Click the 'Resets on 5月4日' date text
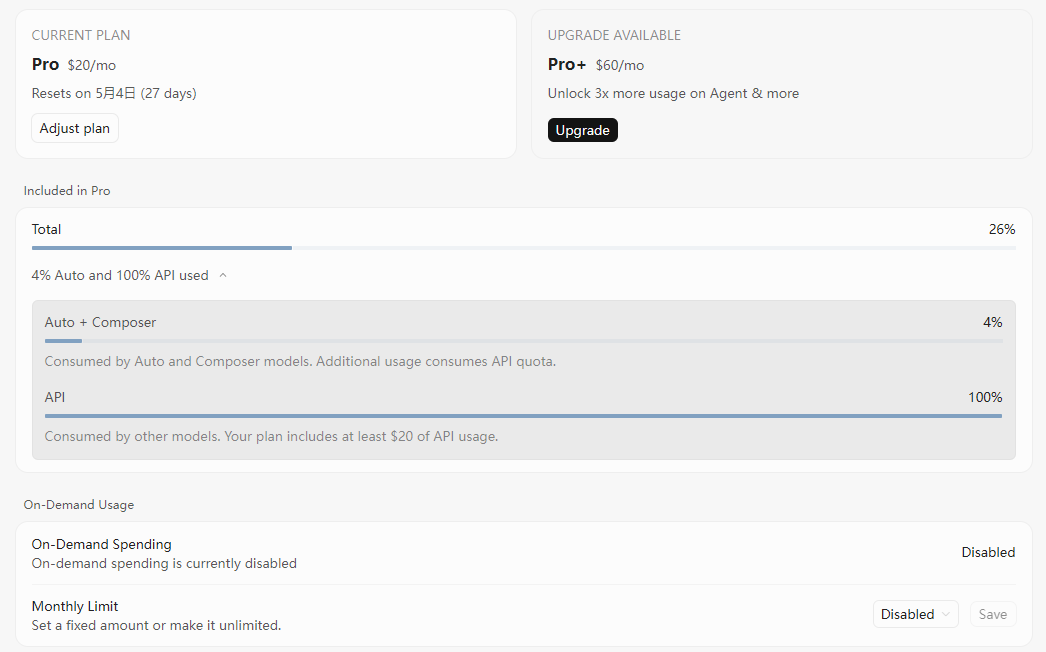 coord(114,93)
